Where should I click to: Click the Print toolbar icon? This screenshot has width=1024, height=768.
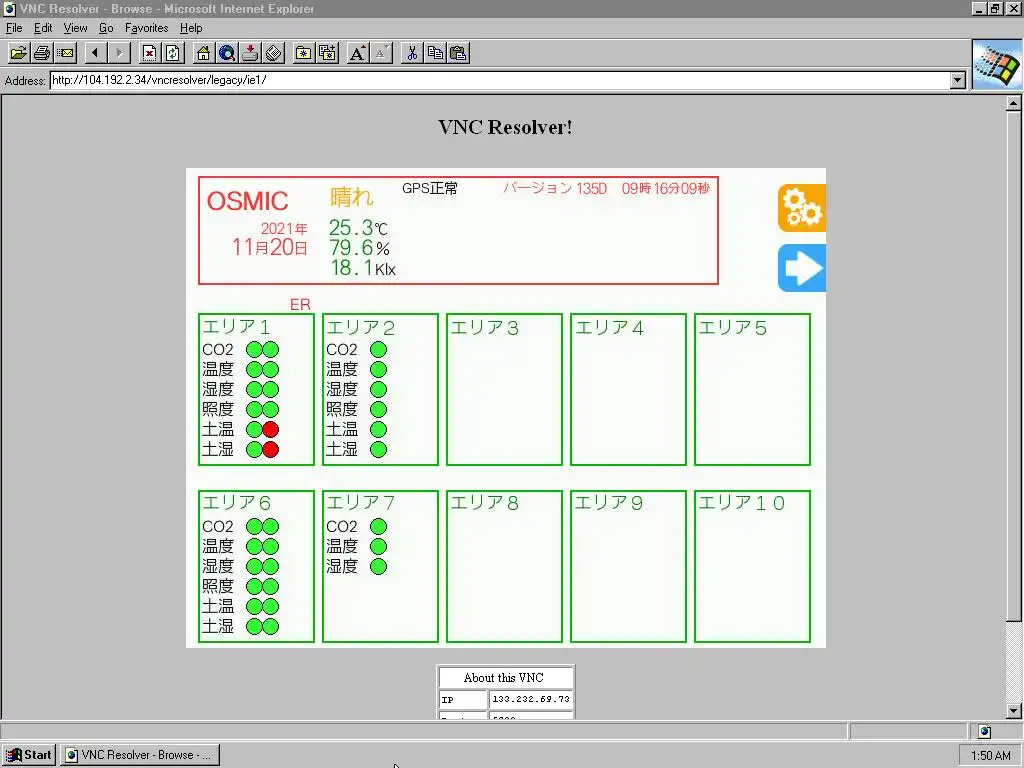[42, 53]
